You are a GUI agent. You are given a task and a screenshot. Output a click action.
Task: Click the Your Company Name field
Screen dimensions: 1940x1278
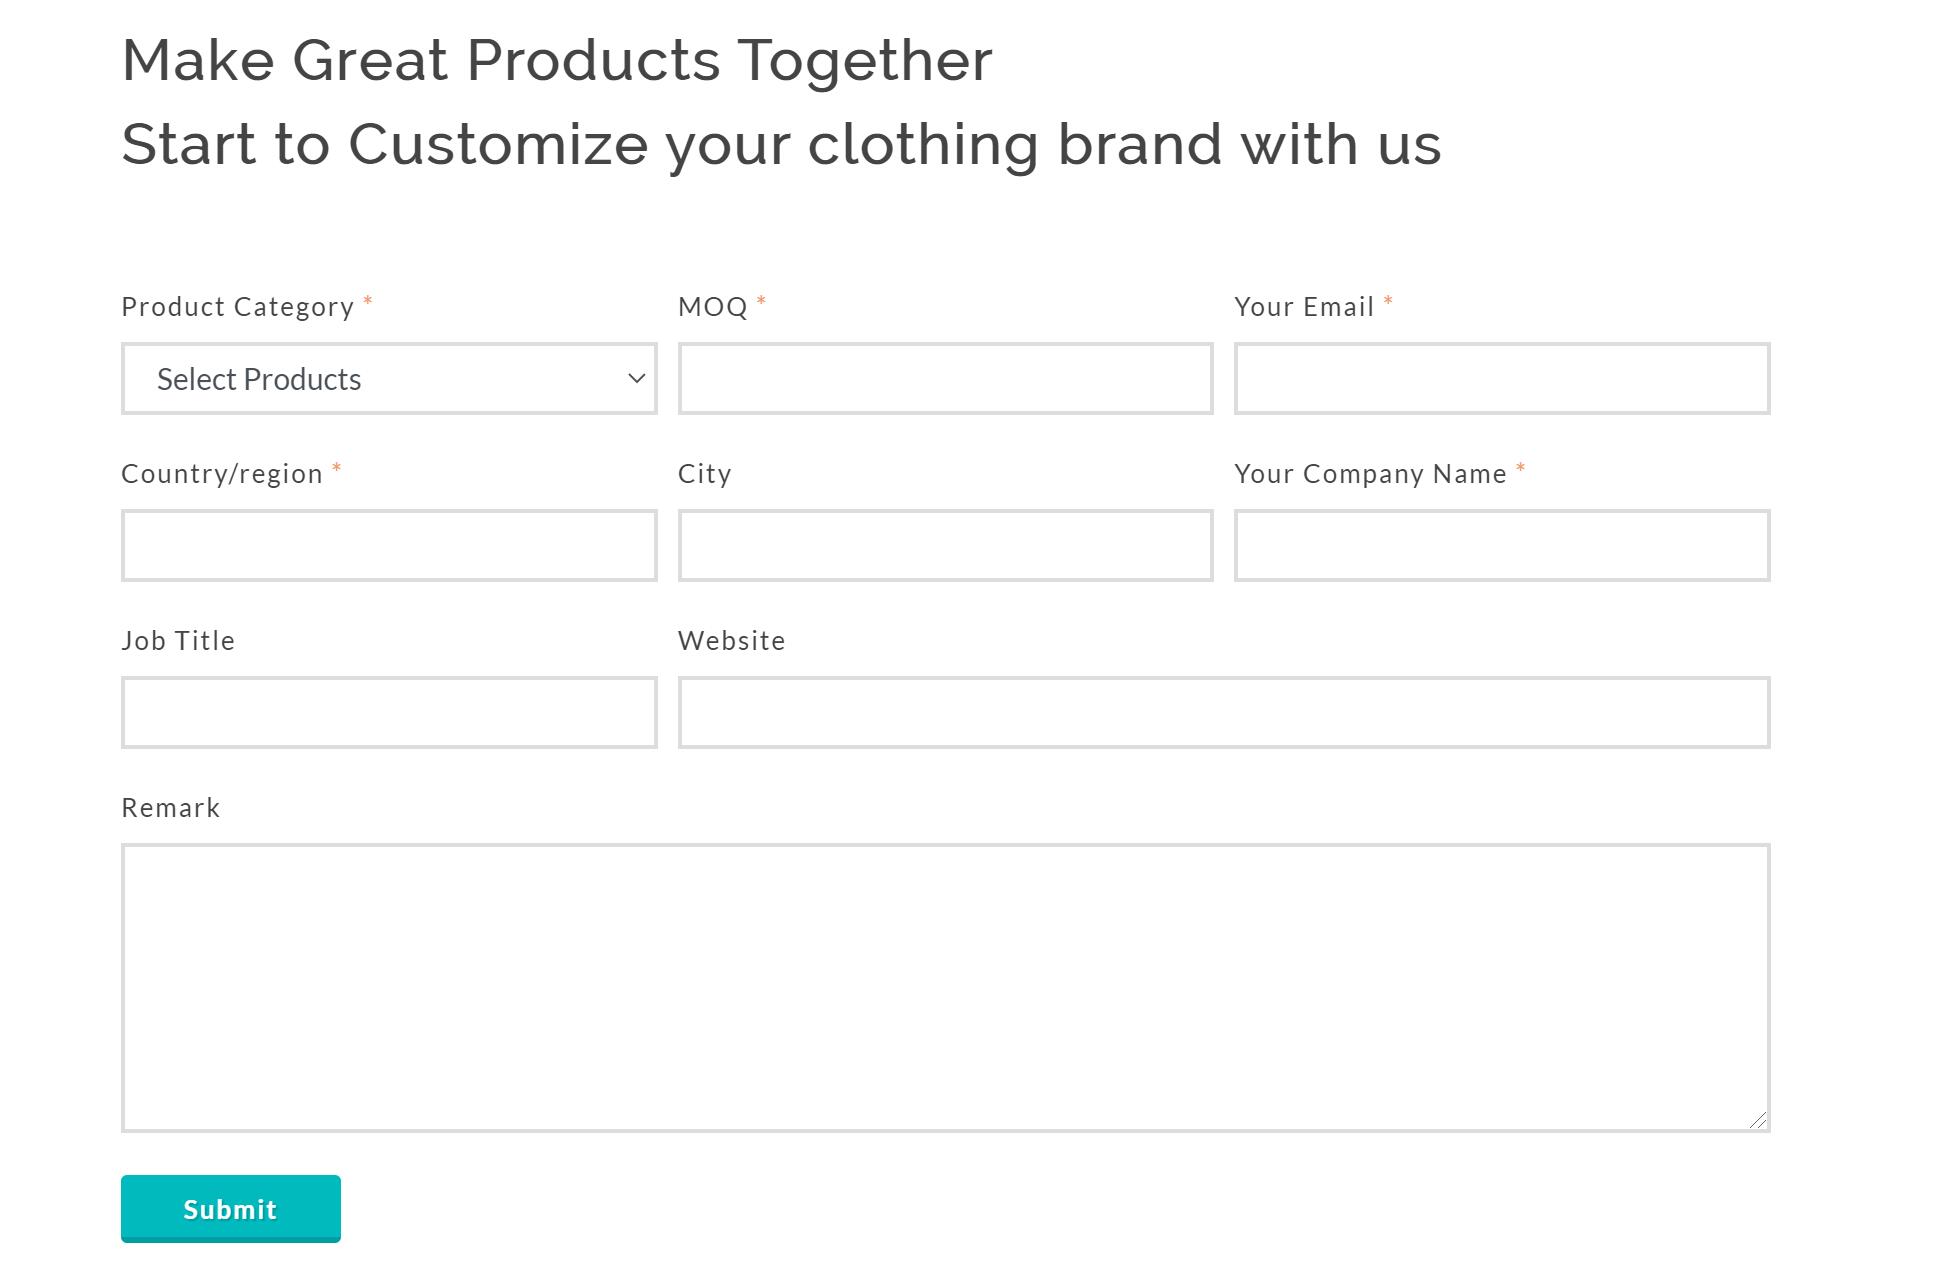tap(1501, 546)
